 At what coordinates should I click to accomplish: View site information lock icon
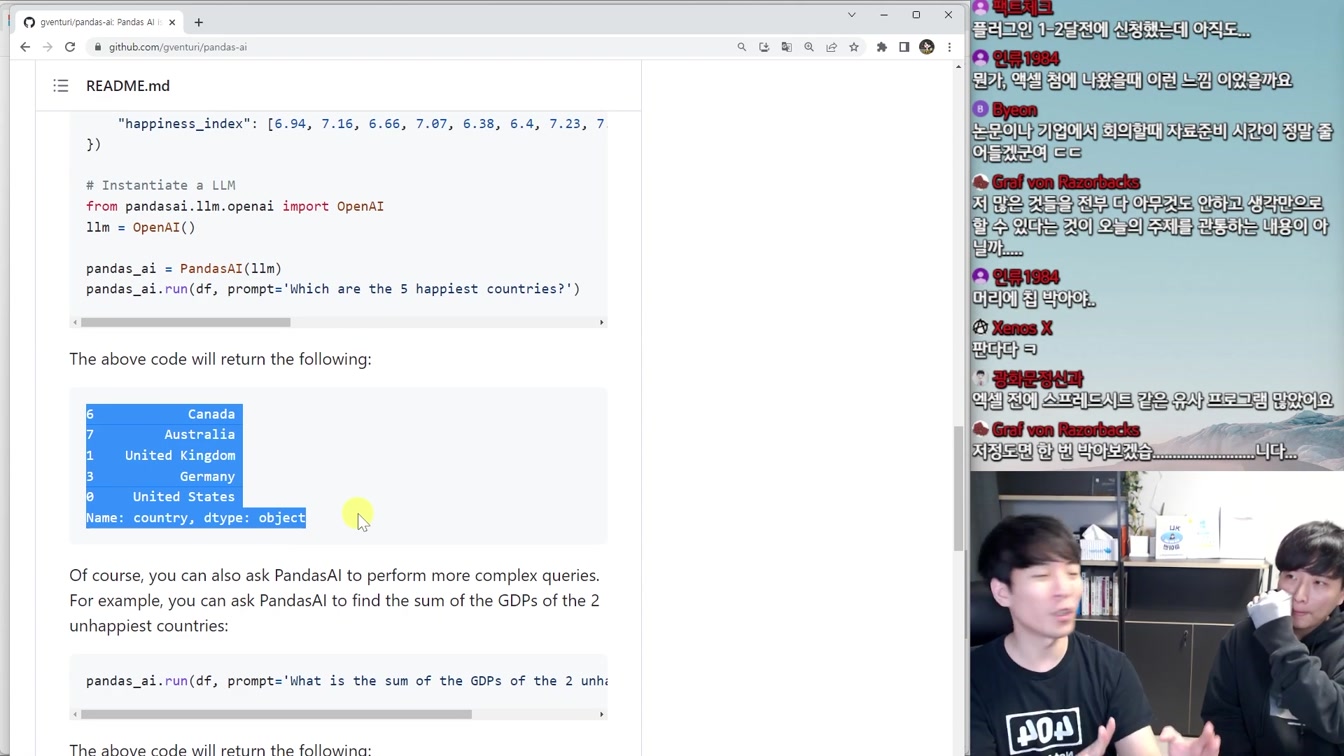(98, 47)
